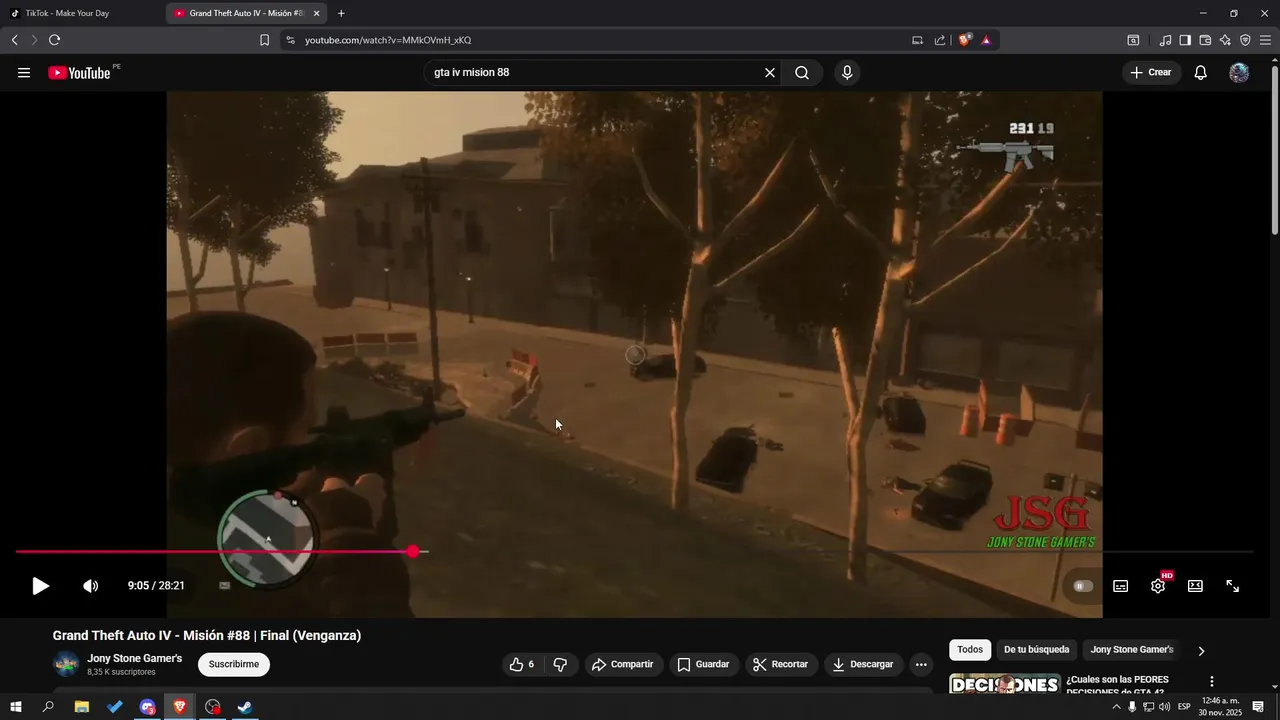
Task: Open a new browser tab
Action: pyautogui.click(x=341, y=13)
